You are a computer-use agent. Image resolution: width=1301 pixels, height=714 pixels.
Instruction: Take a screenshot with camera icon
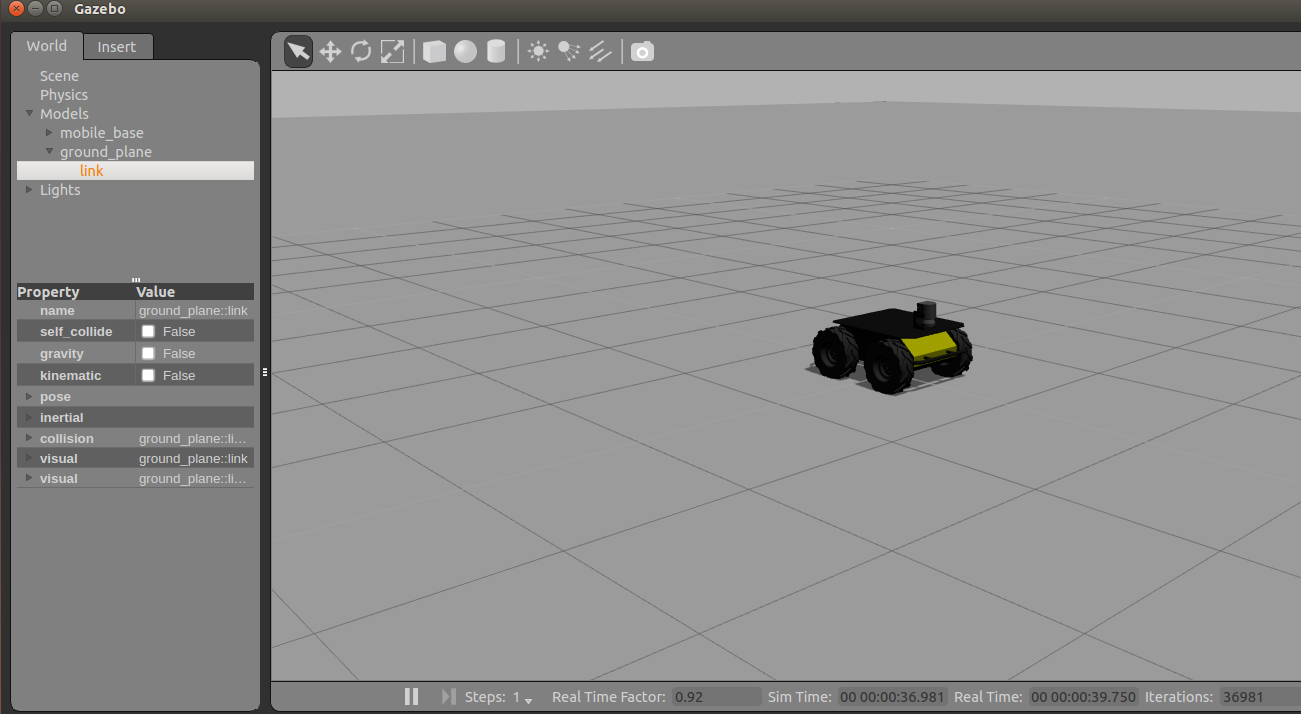tap(642, 51)
